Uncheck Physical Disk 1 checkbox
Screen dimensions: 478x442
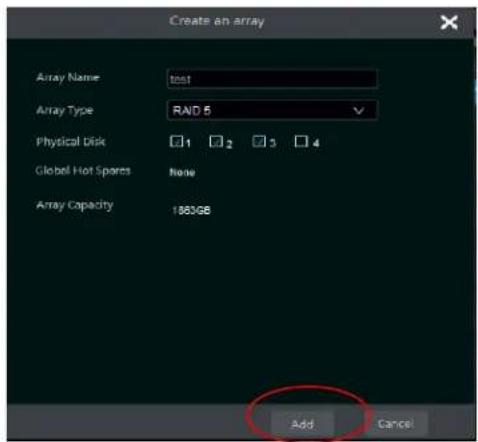pyautogui.click(x=176, y=141)
